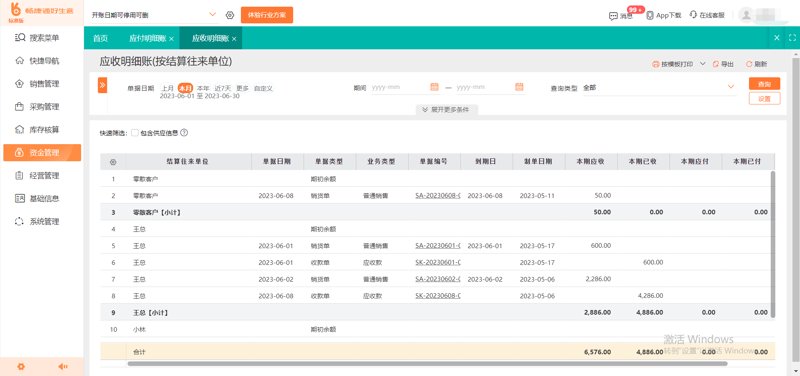Click the help question mark near 包含供应信息
This screenshot has width=800, height=376.
click(184, 133)
